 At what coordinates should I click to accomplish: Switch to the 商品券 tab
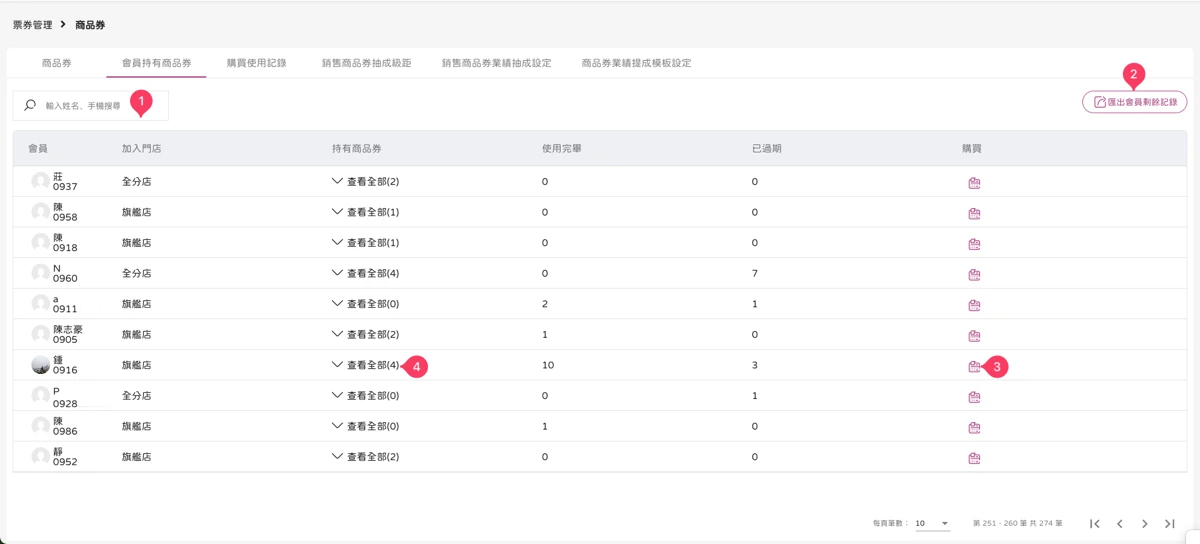click(57, 63)
